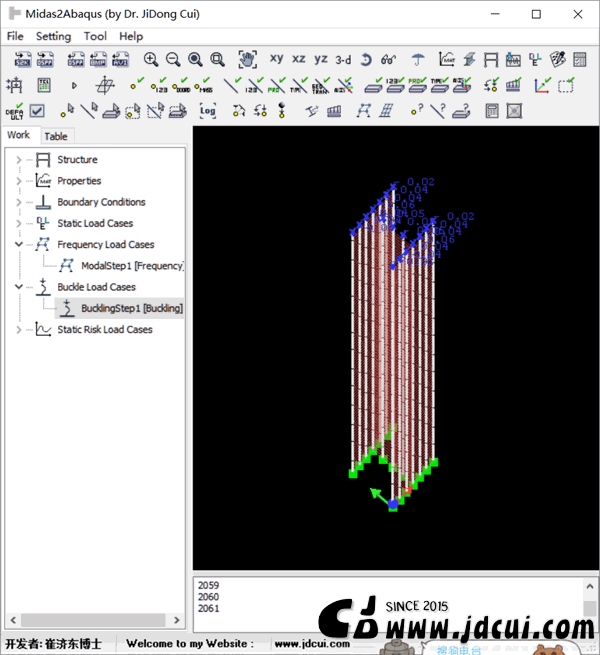This screenshot has height=655, width=600.
Task: Click the TCL script table icon
Action: (x=44, y=85)
